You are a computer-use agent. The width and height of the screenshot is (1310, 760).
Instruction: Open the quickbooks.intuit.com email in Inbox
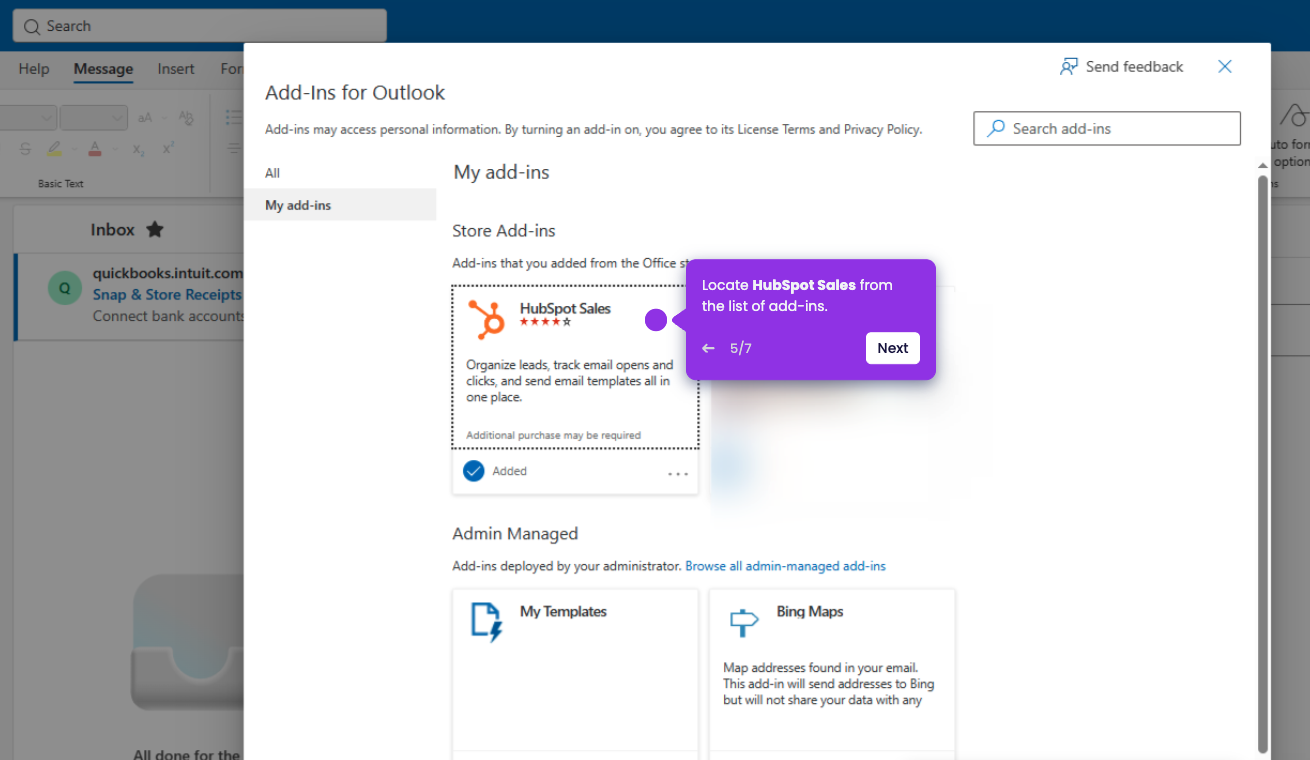(129, 295)
